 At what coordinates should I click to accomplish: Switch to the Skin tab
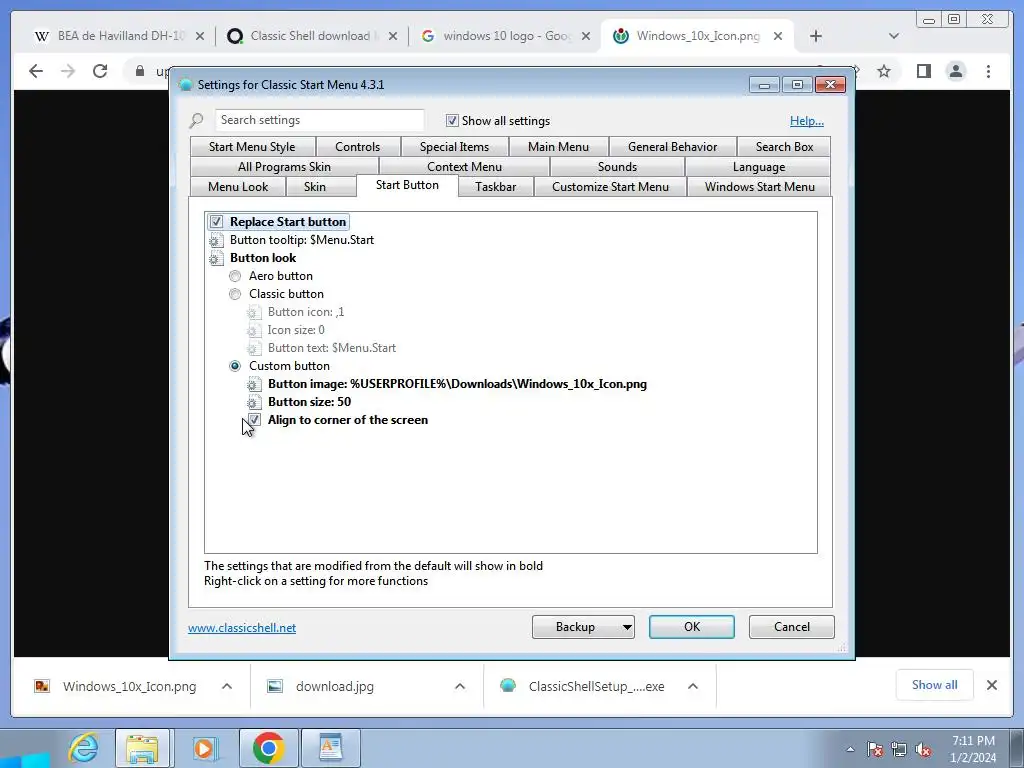tap(315, 187)
